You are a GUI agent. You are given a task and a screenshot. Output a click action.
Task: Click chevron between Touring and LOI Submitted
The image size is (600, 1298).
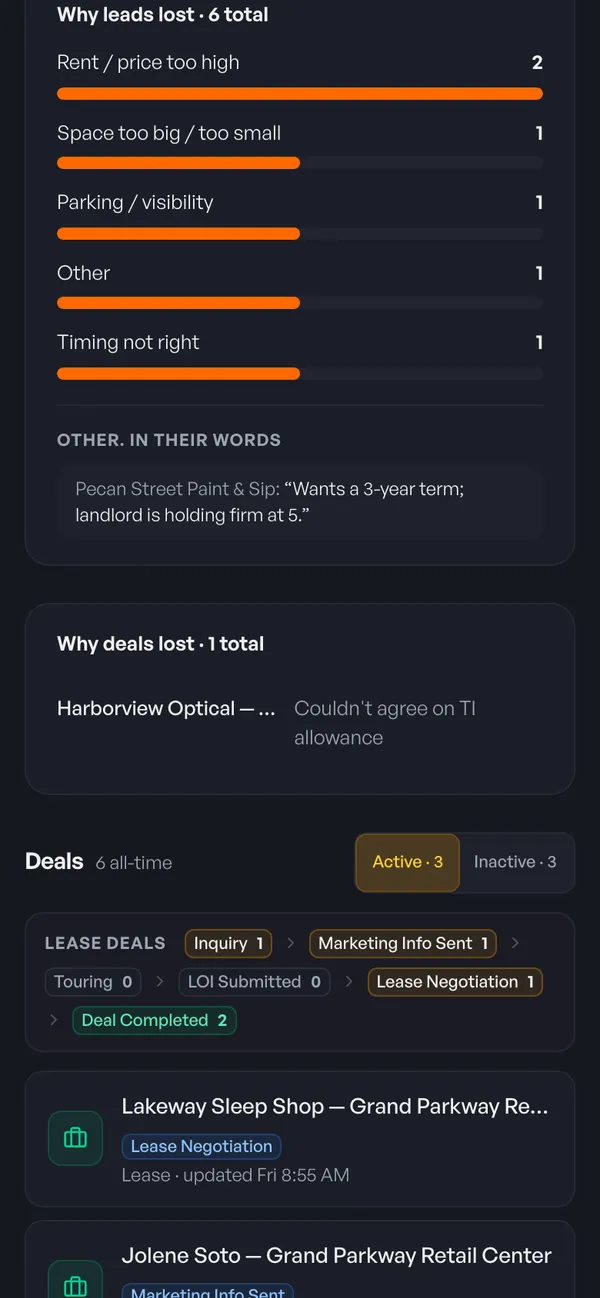click(x=159, y=982)
